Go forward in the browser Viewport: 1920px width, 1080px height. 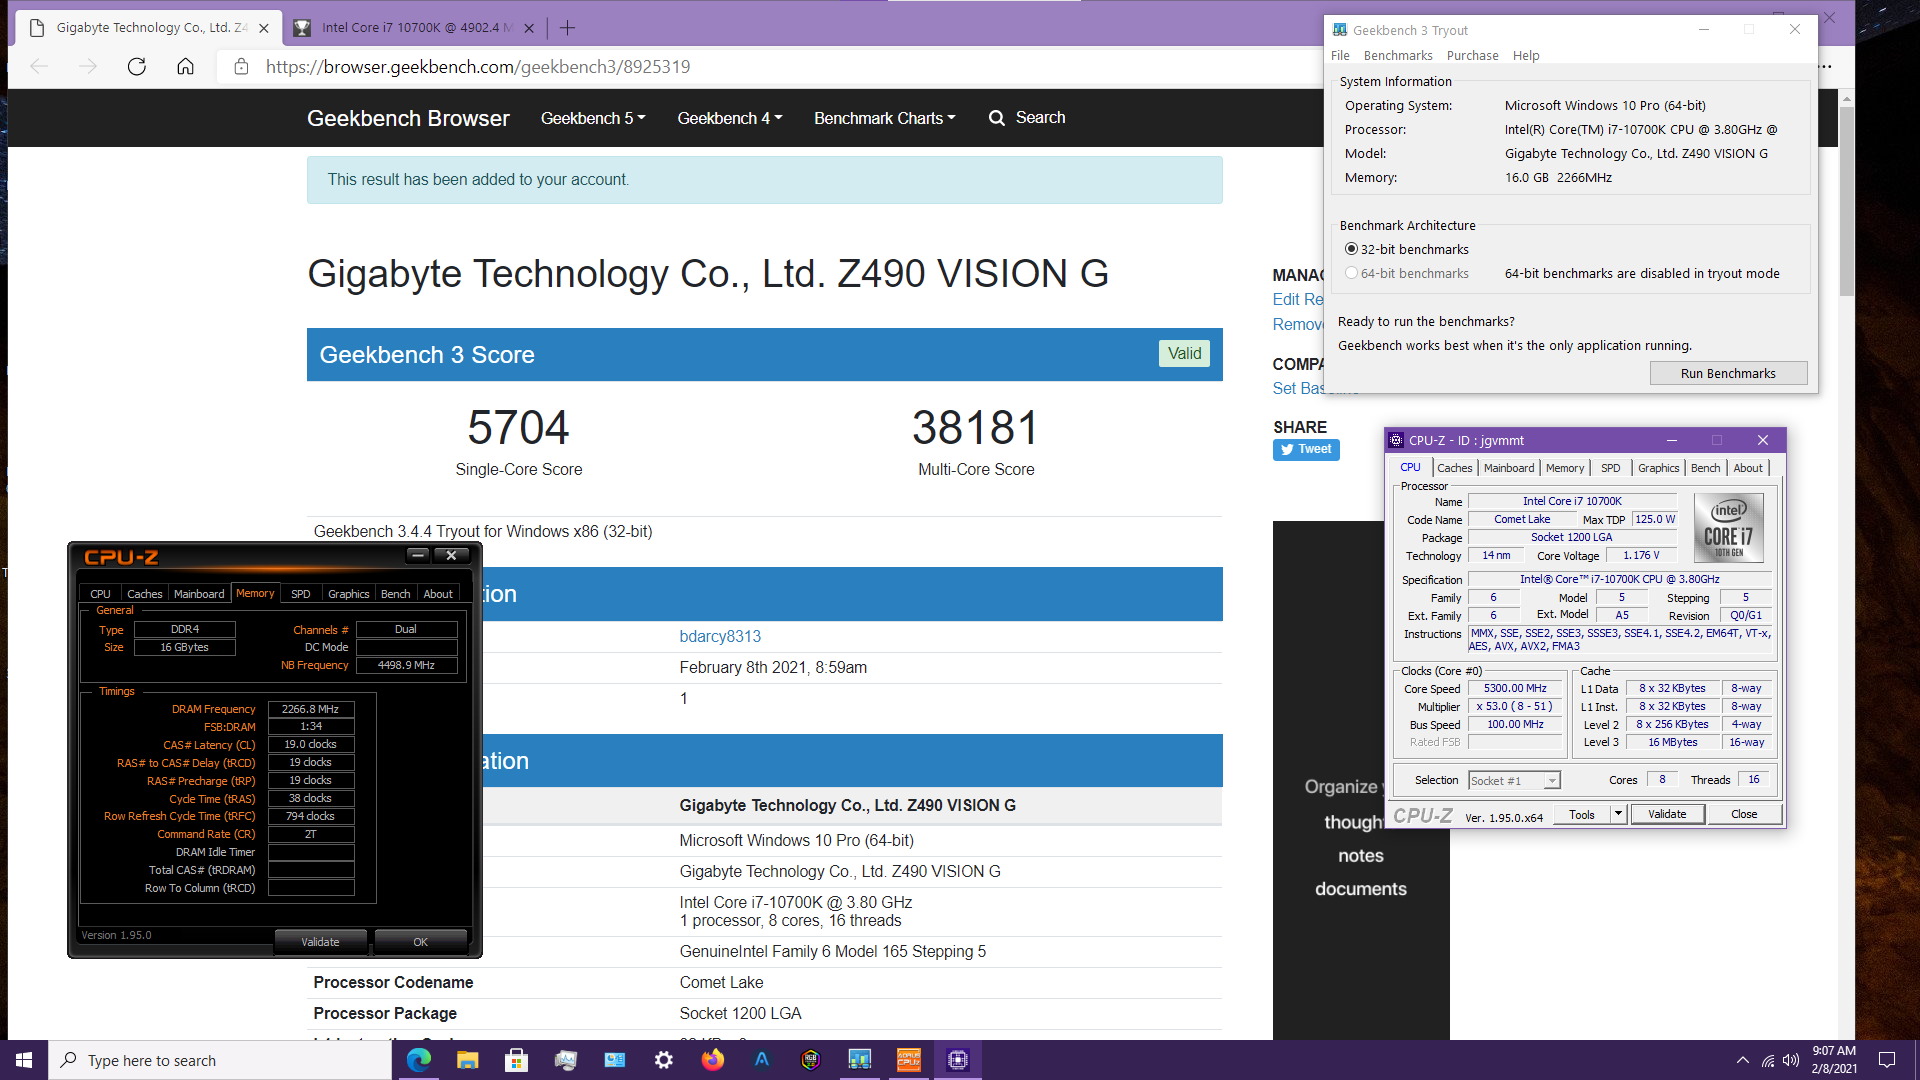pos(88,67)
